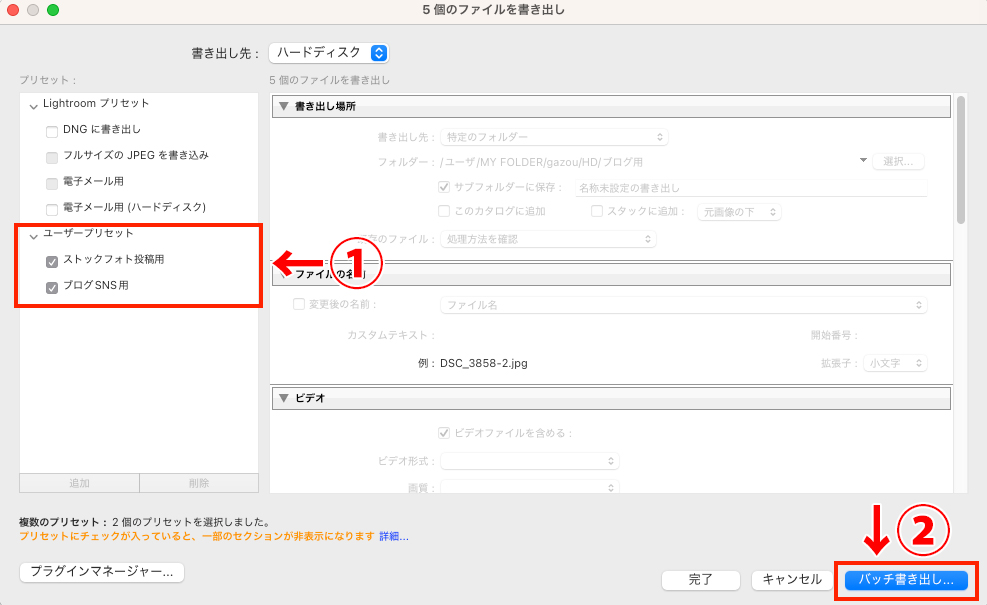Open the 拡張子 小文字 extension dropdown

click(x=895, y=363)
